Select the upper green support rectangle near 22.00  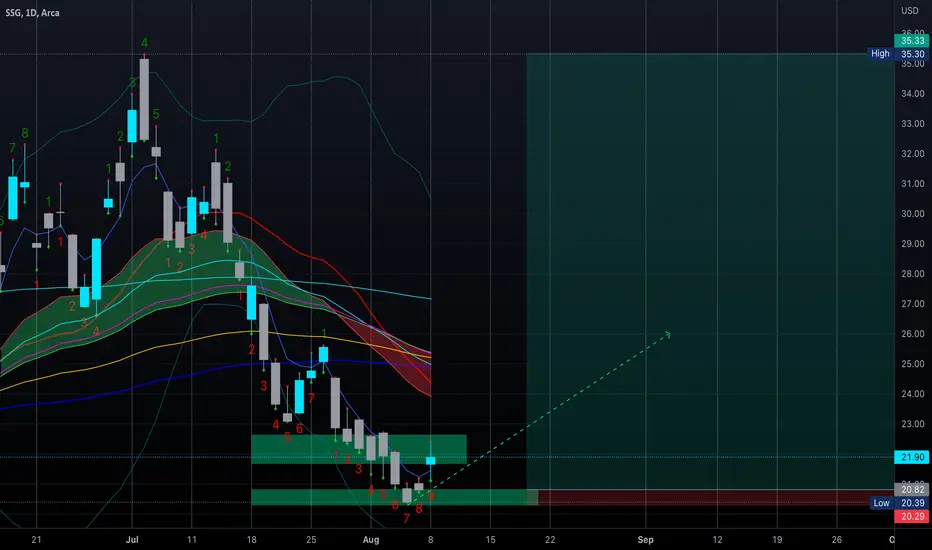click(359, 449)
